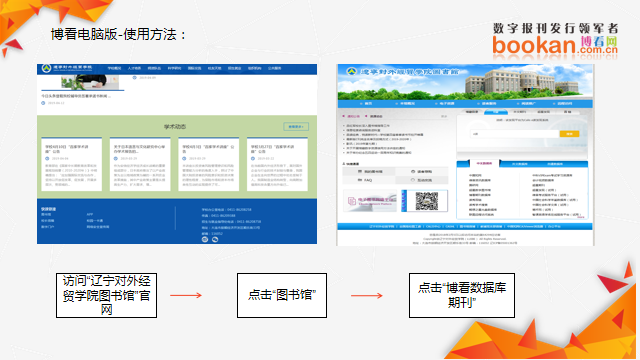Open the first academic lecture news card
640x360 pixels.
point(71,164)
